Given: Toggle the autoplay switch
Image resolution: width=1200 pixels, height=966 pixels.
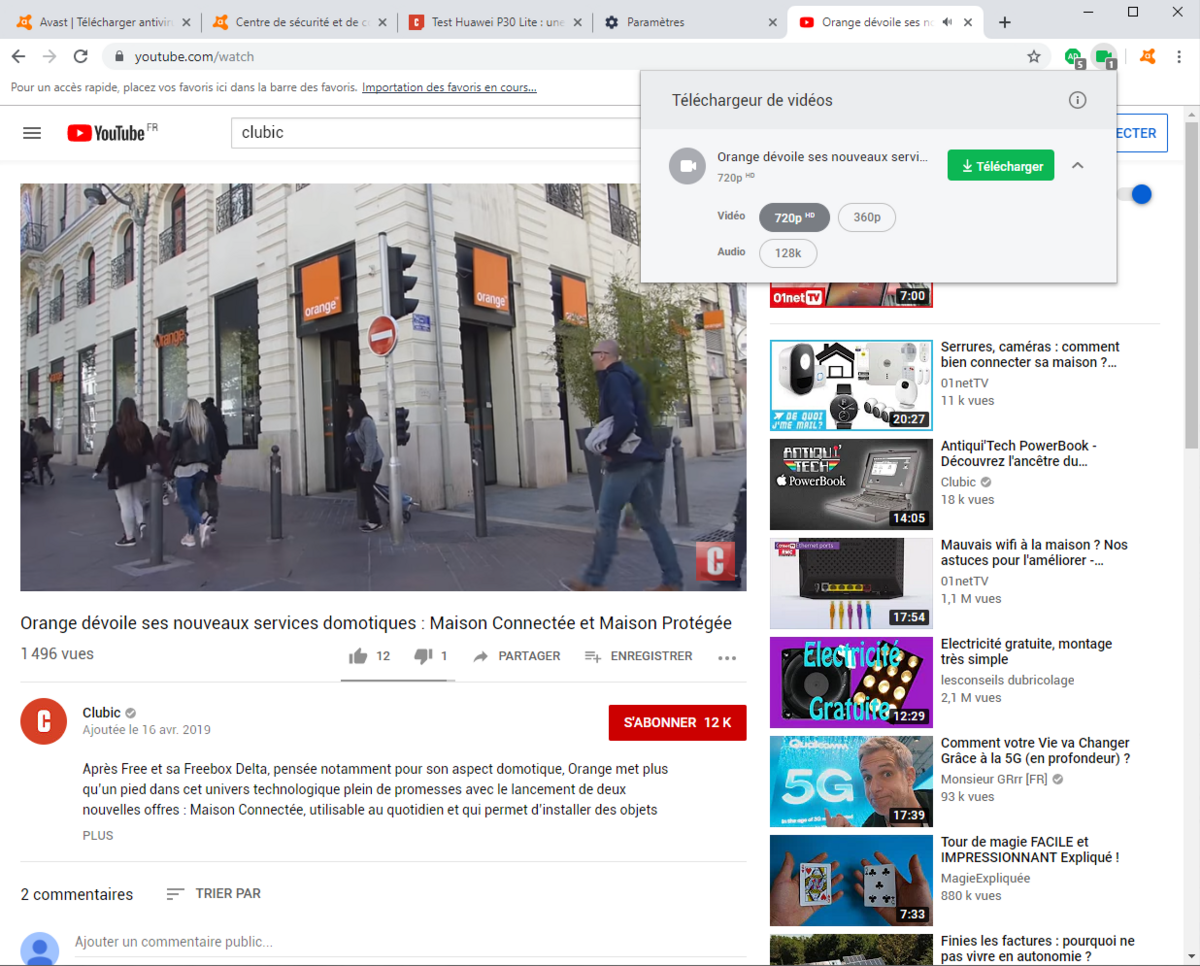Looking at the screenshot, I should [x=1137, y=194].
